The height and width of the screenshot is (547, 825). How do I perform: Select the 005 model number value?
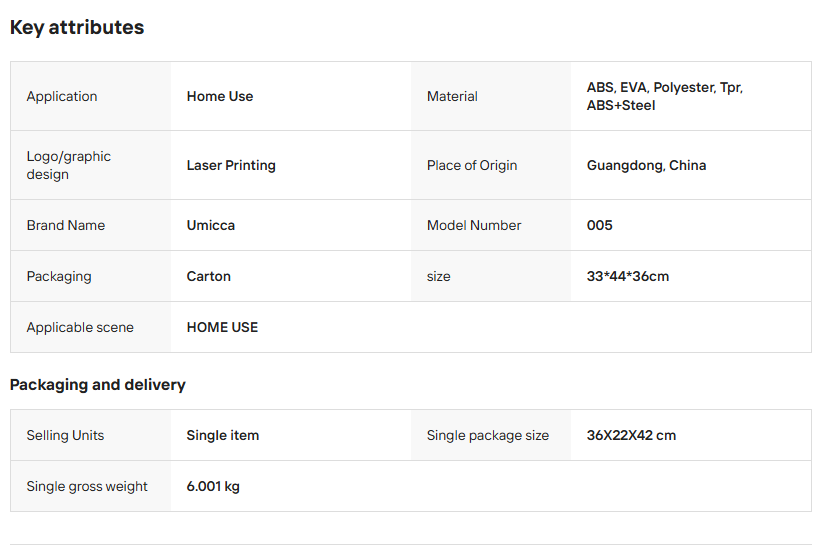tap(600, 226)
